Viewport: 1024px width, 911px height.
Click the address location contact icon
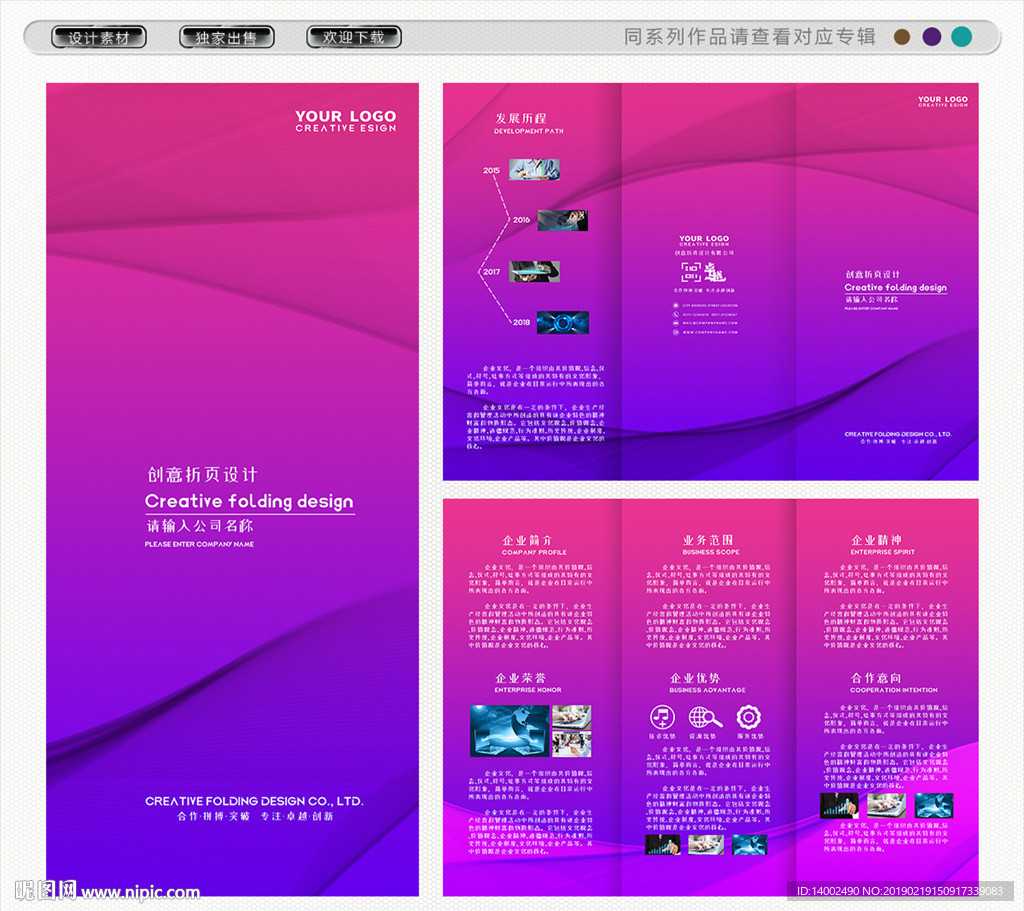[x=675, y=305]
